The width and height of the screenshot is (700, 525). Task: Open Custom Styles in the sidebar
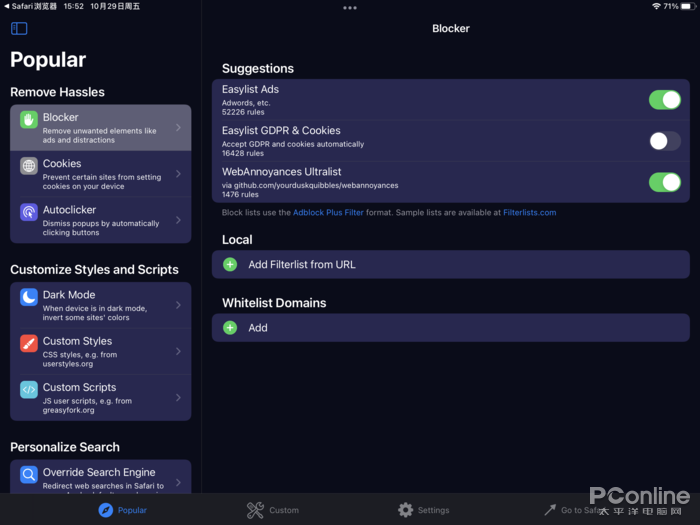click(101, 351)
